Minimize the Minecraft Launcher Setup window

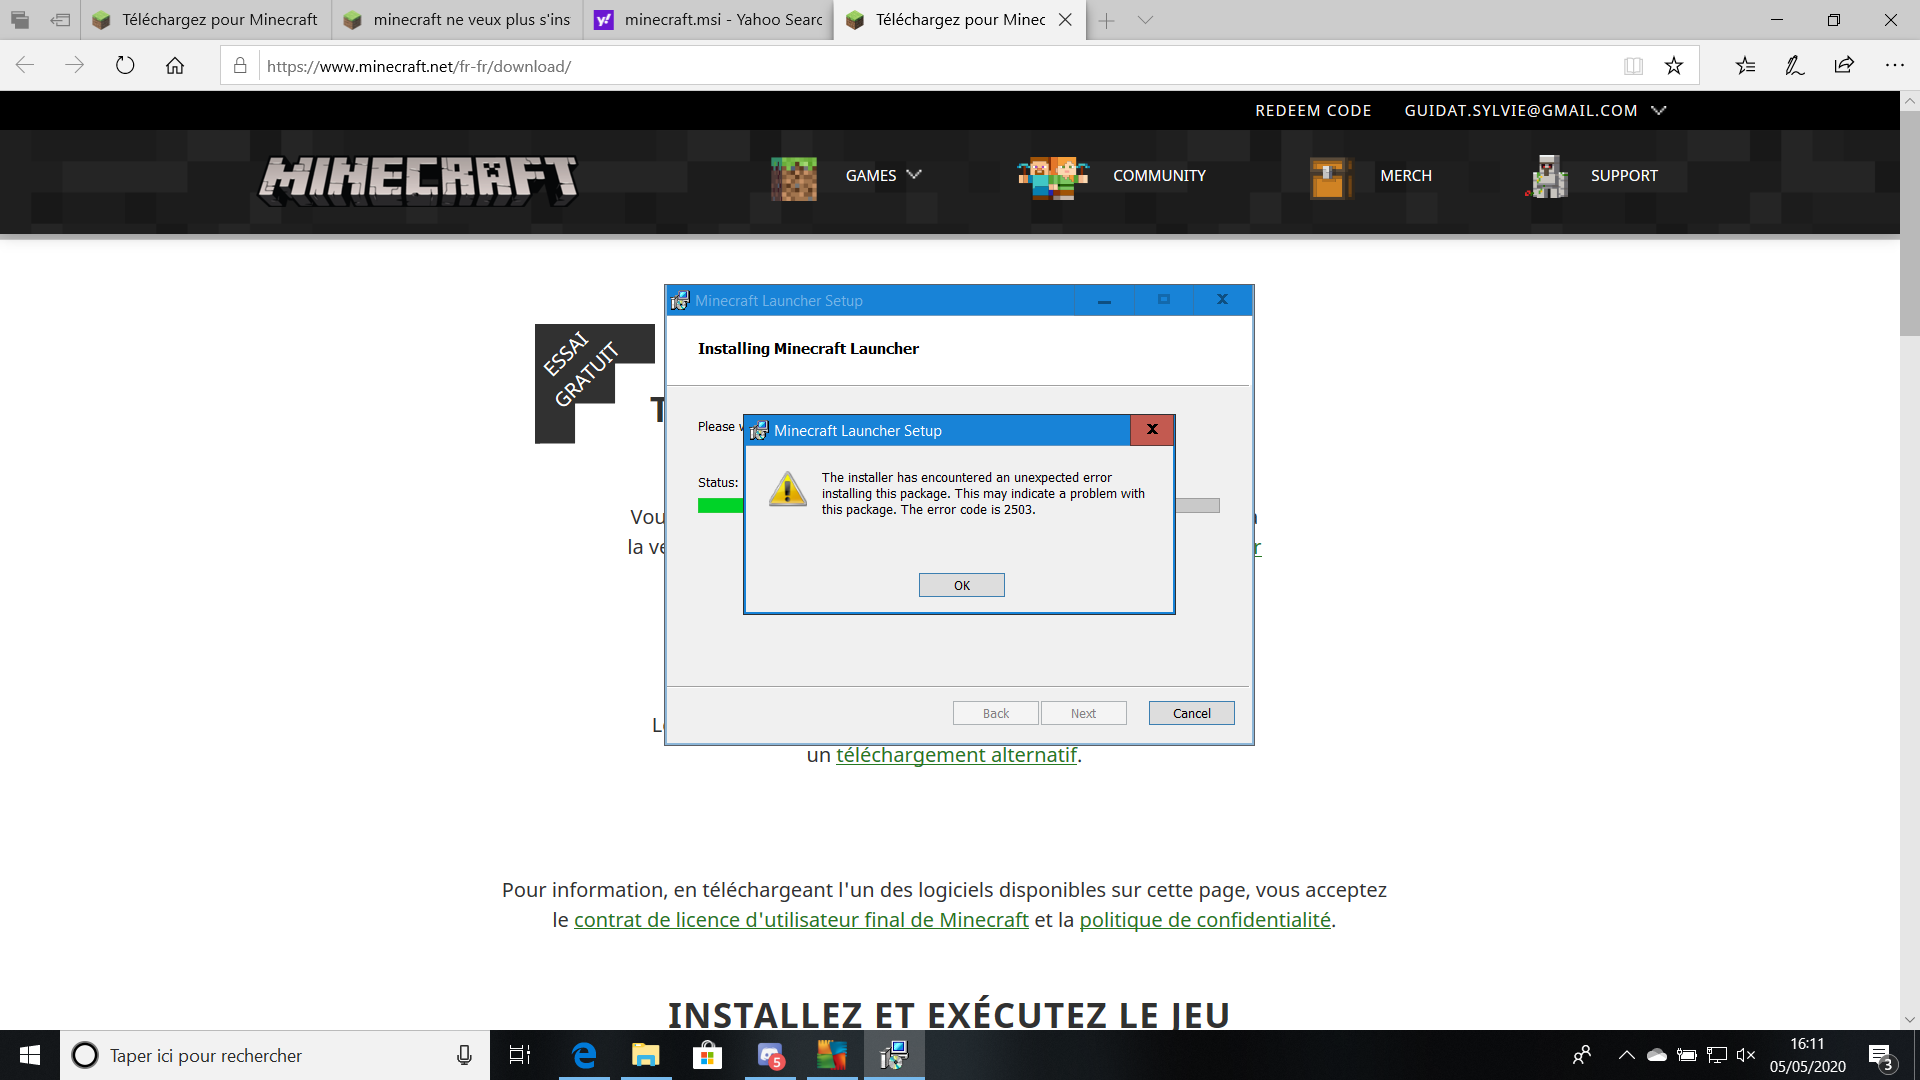point(1104,300)
